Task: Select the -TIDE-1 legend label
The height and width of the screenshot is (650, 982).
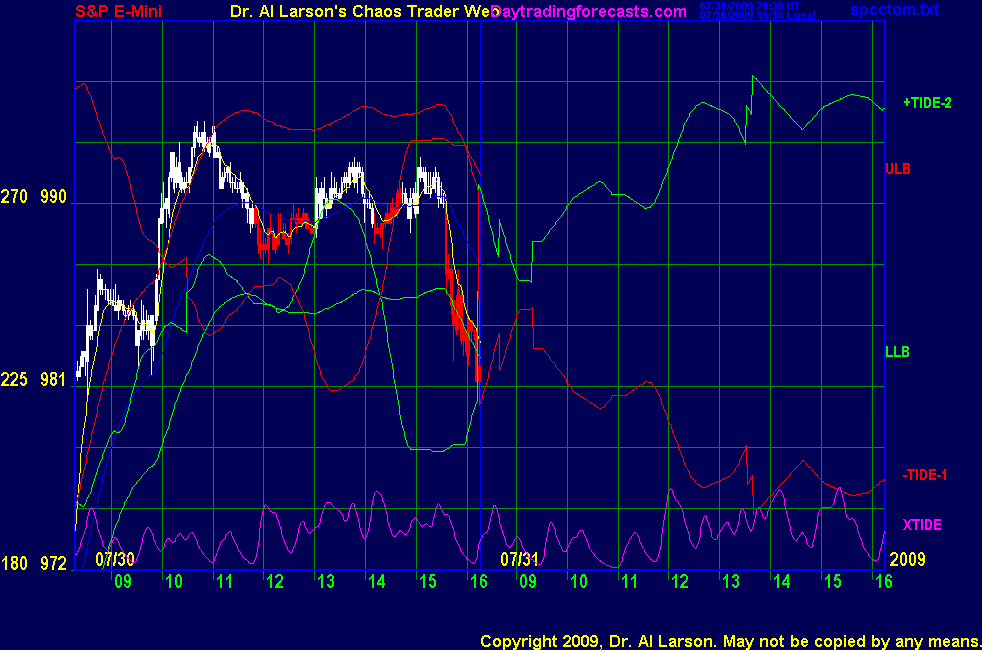Action: (924, 475)
